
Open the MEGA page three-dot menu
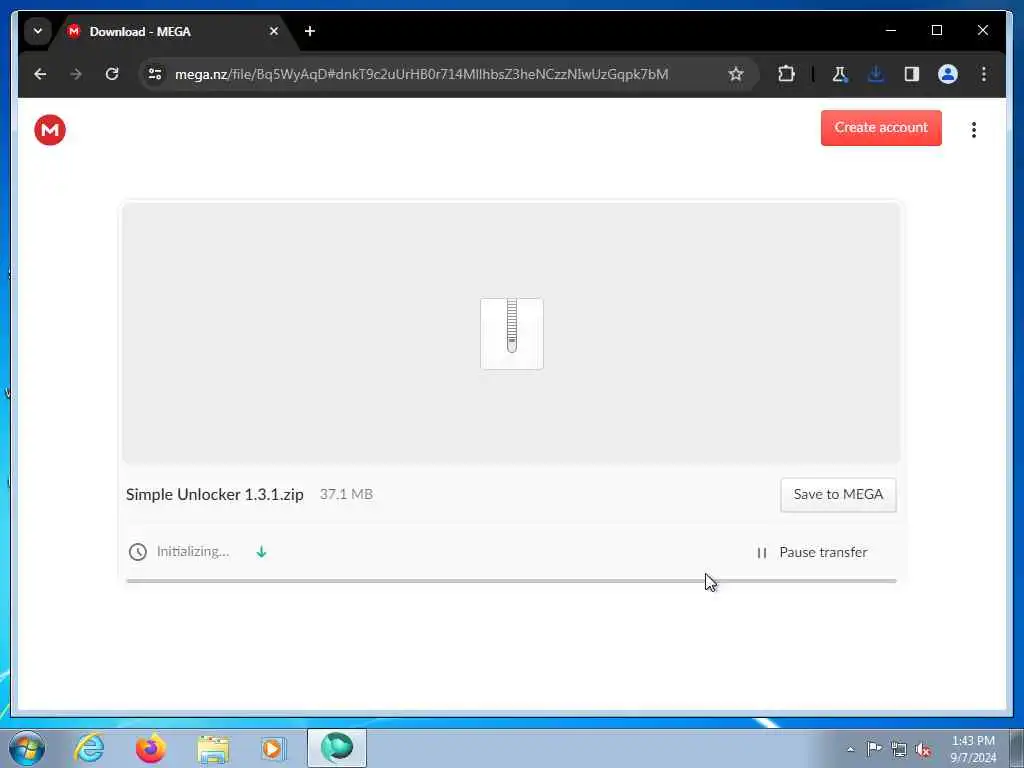(x=973, y=130)
